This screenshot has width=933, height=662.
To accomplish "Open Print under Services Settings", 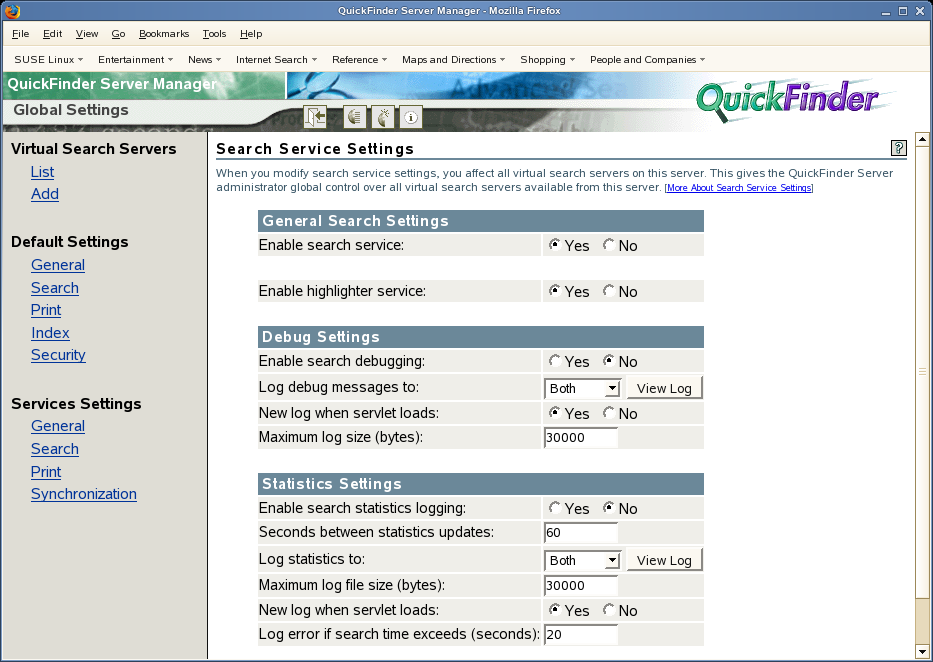I will [46, 472].
